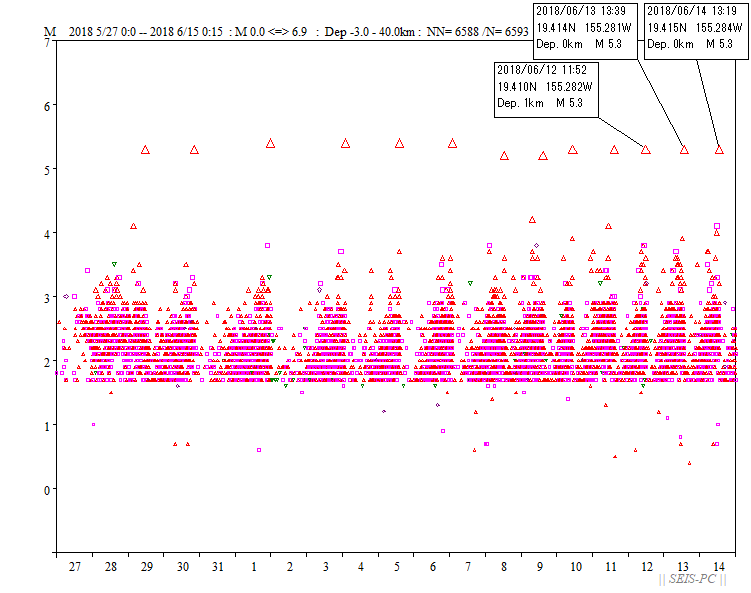This screenshot has height=593, width=751.
Task: Click the y-axis label '5'
Action: [x=47, y=171]
